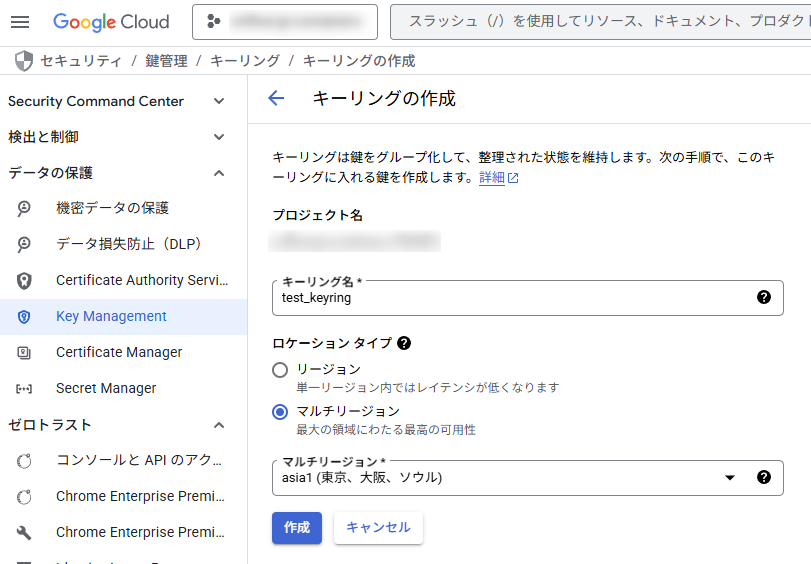Click the コンソールと API sidebar icon
Screen dimensions: 811x564
click(x=24, y=461)
